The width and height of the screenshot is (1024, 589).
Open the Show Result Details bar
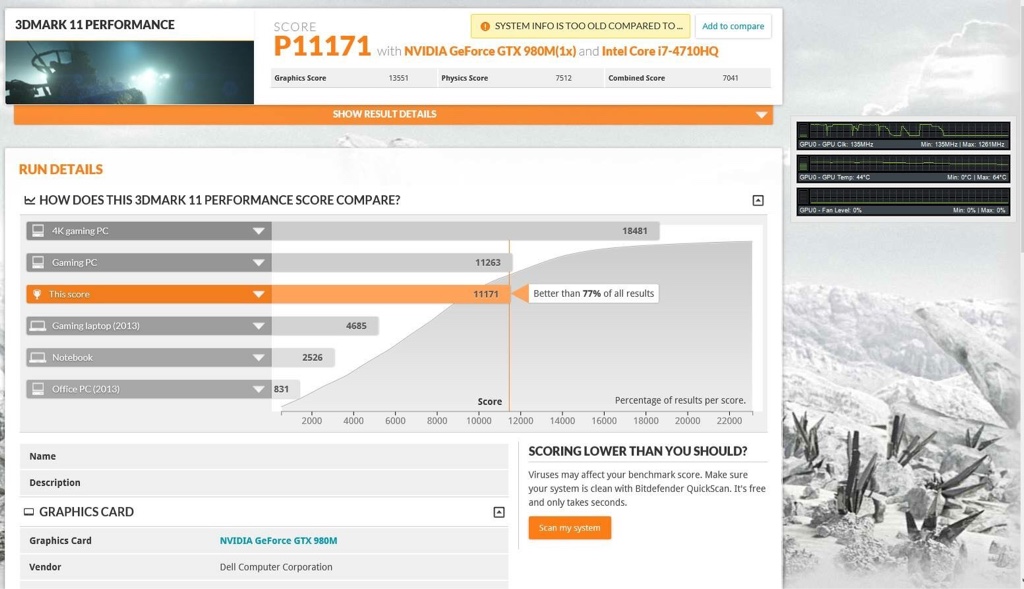click(x=393, y=114)
